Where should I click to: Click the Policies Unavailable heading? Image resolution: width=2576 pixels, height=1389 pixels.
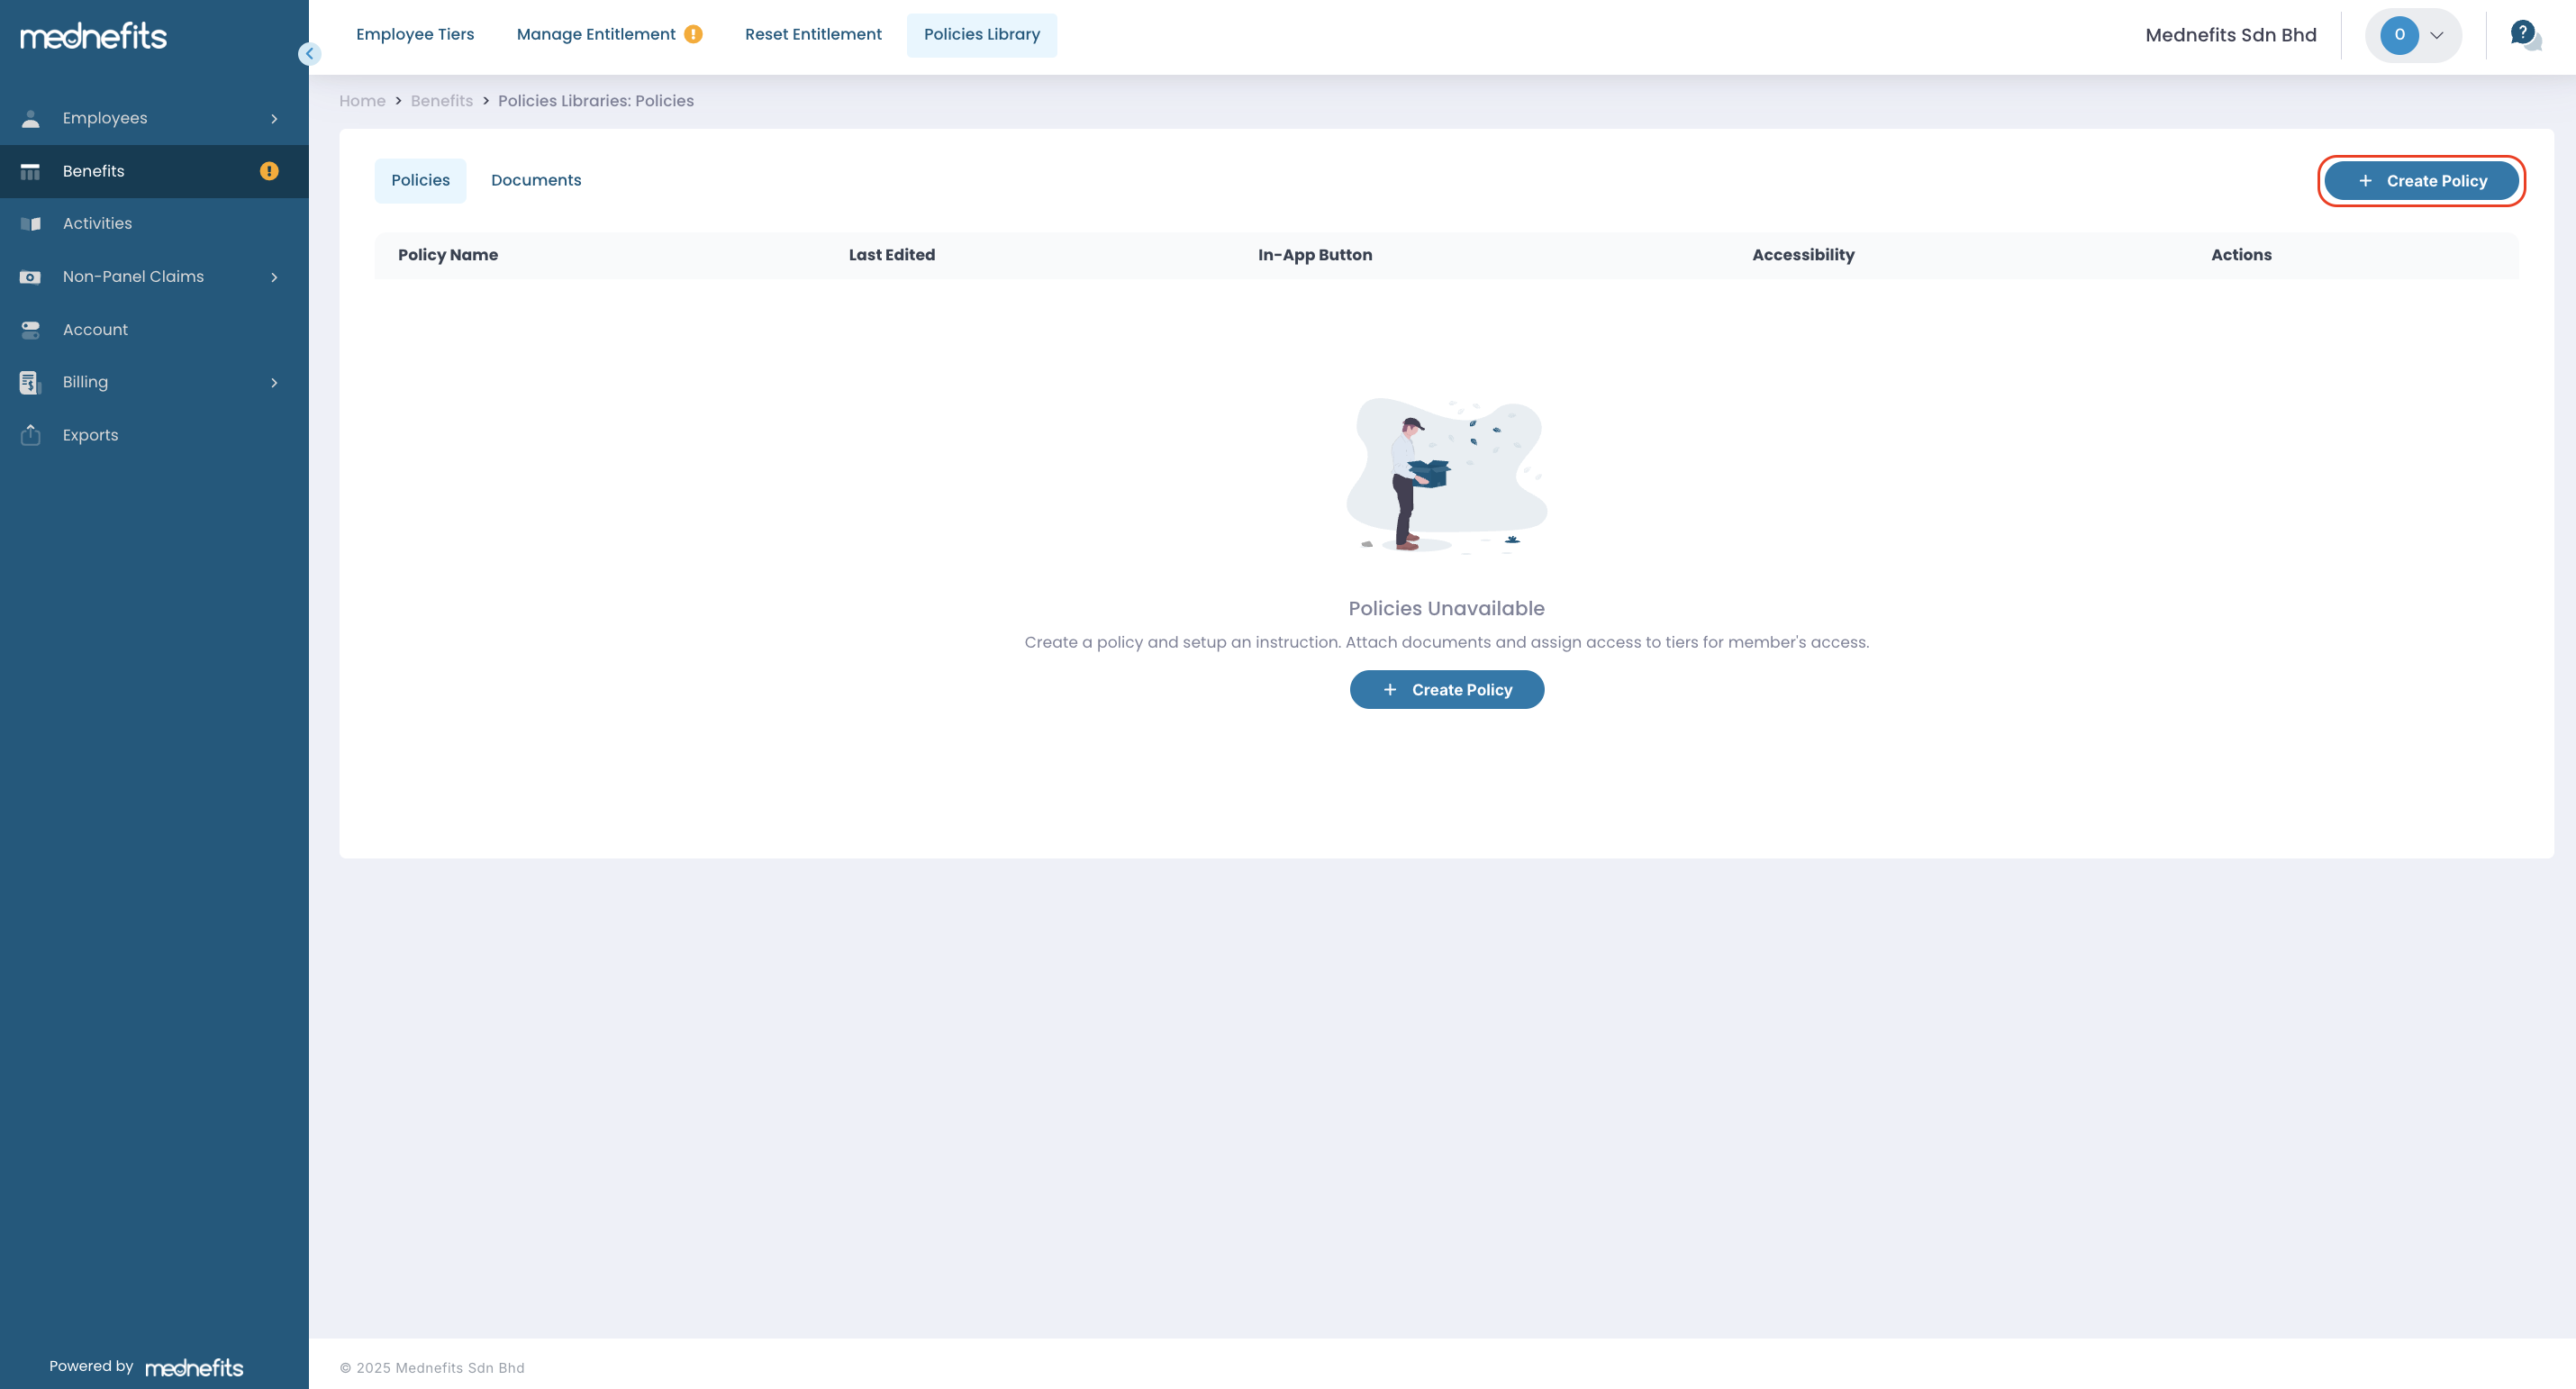(1446, 609)
